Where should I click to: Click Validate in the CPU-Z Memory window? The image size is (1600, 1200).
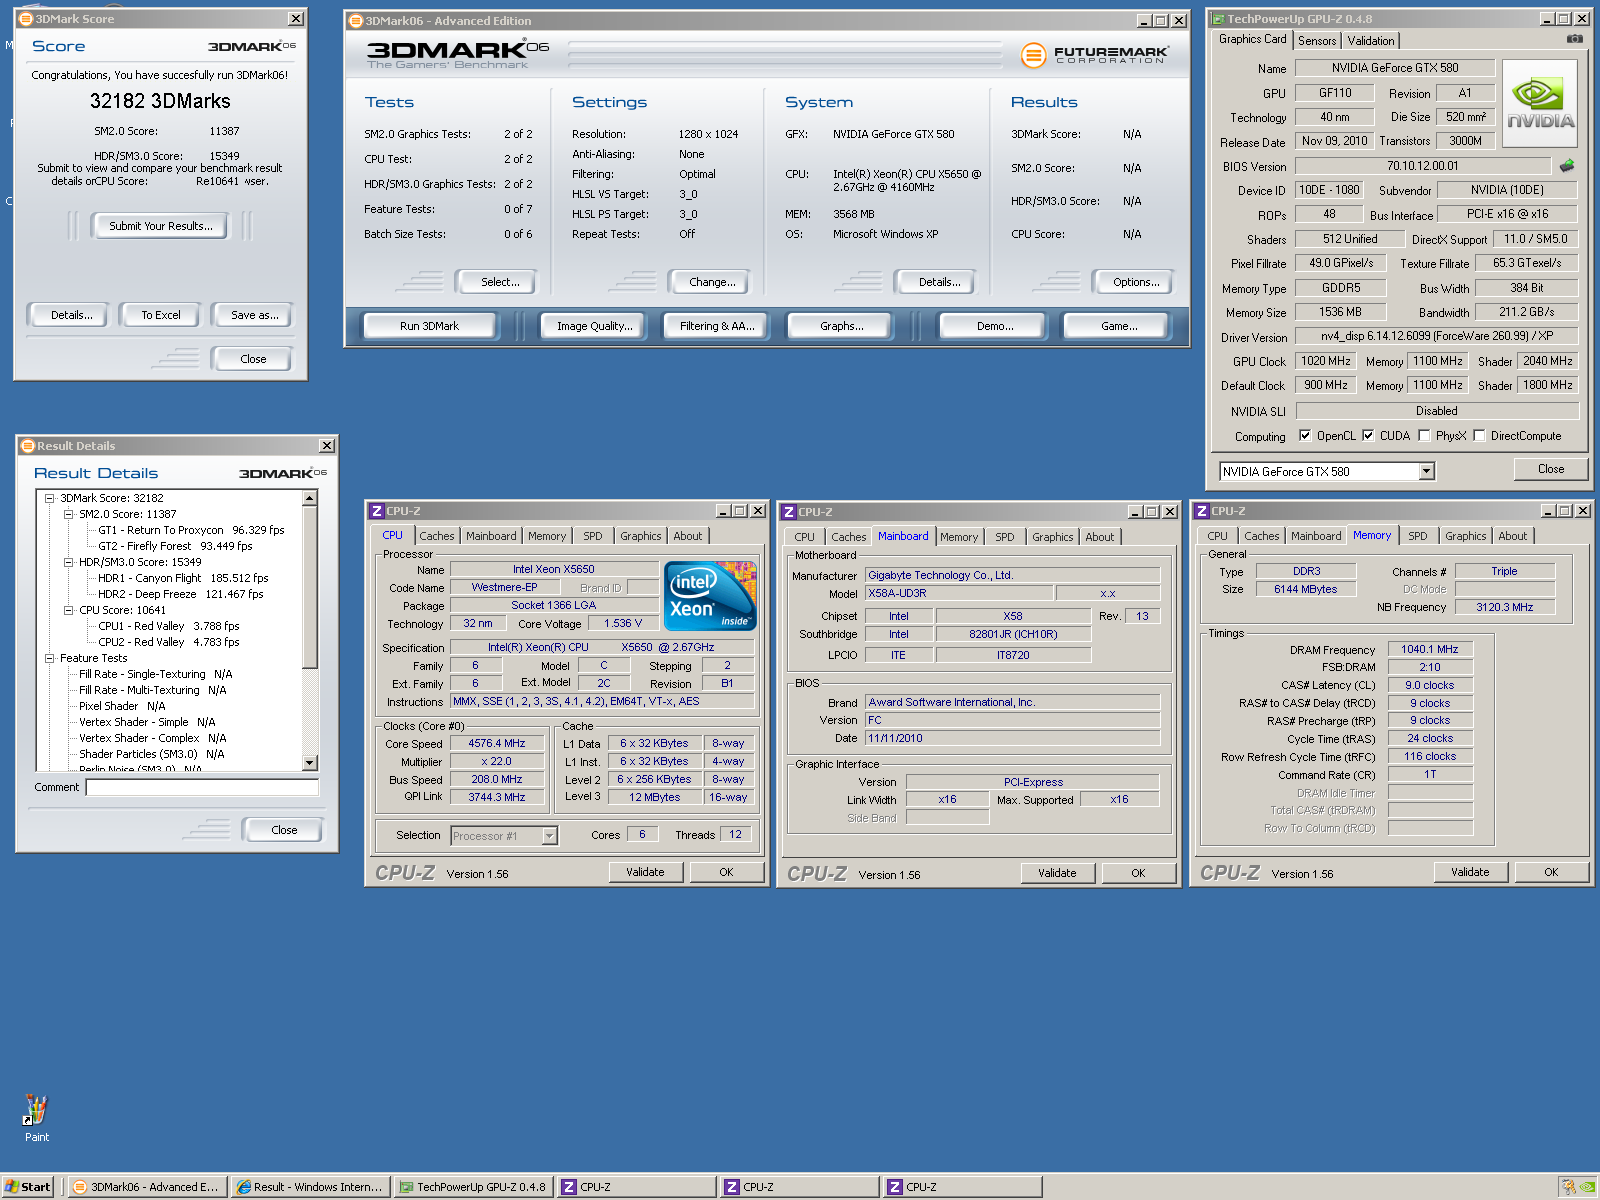(x=1469, y=872)
